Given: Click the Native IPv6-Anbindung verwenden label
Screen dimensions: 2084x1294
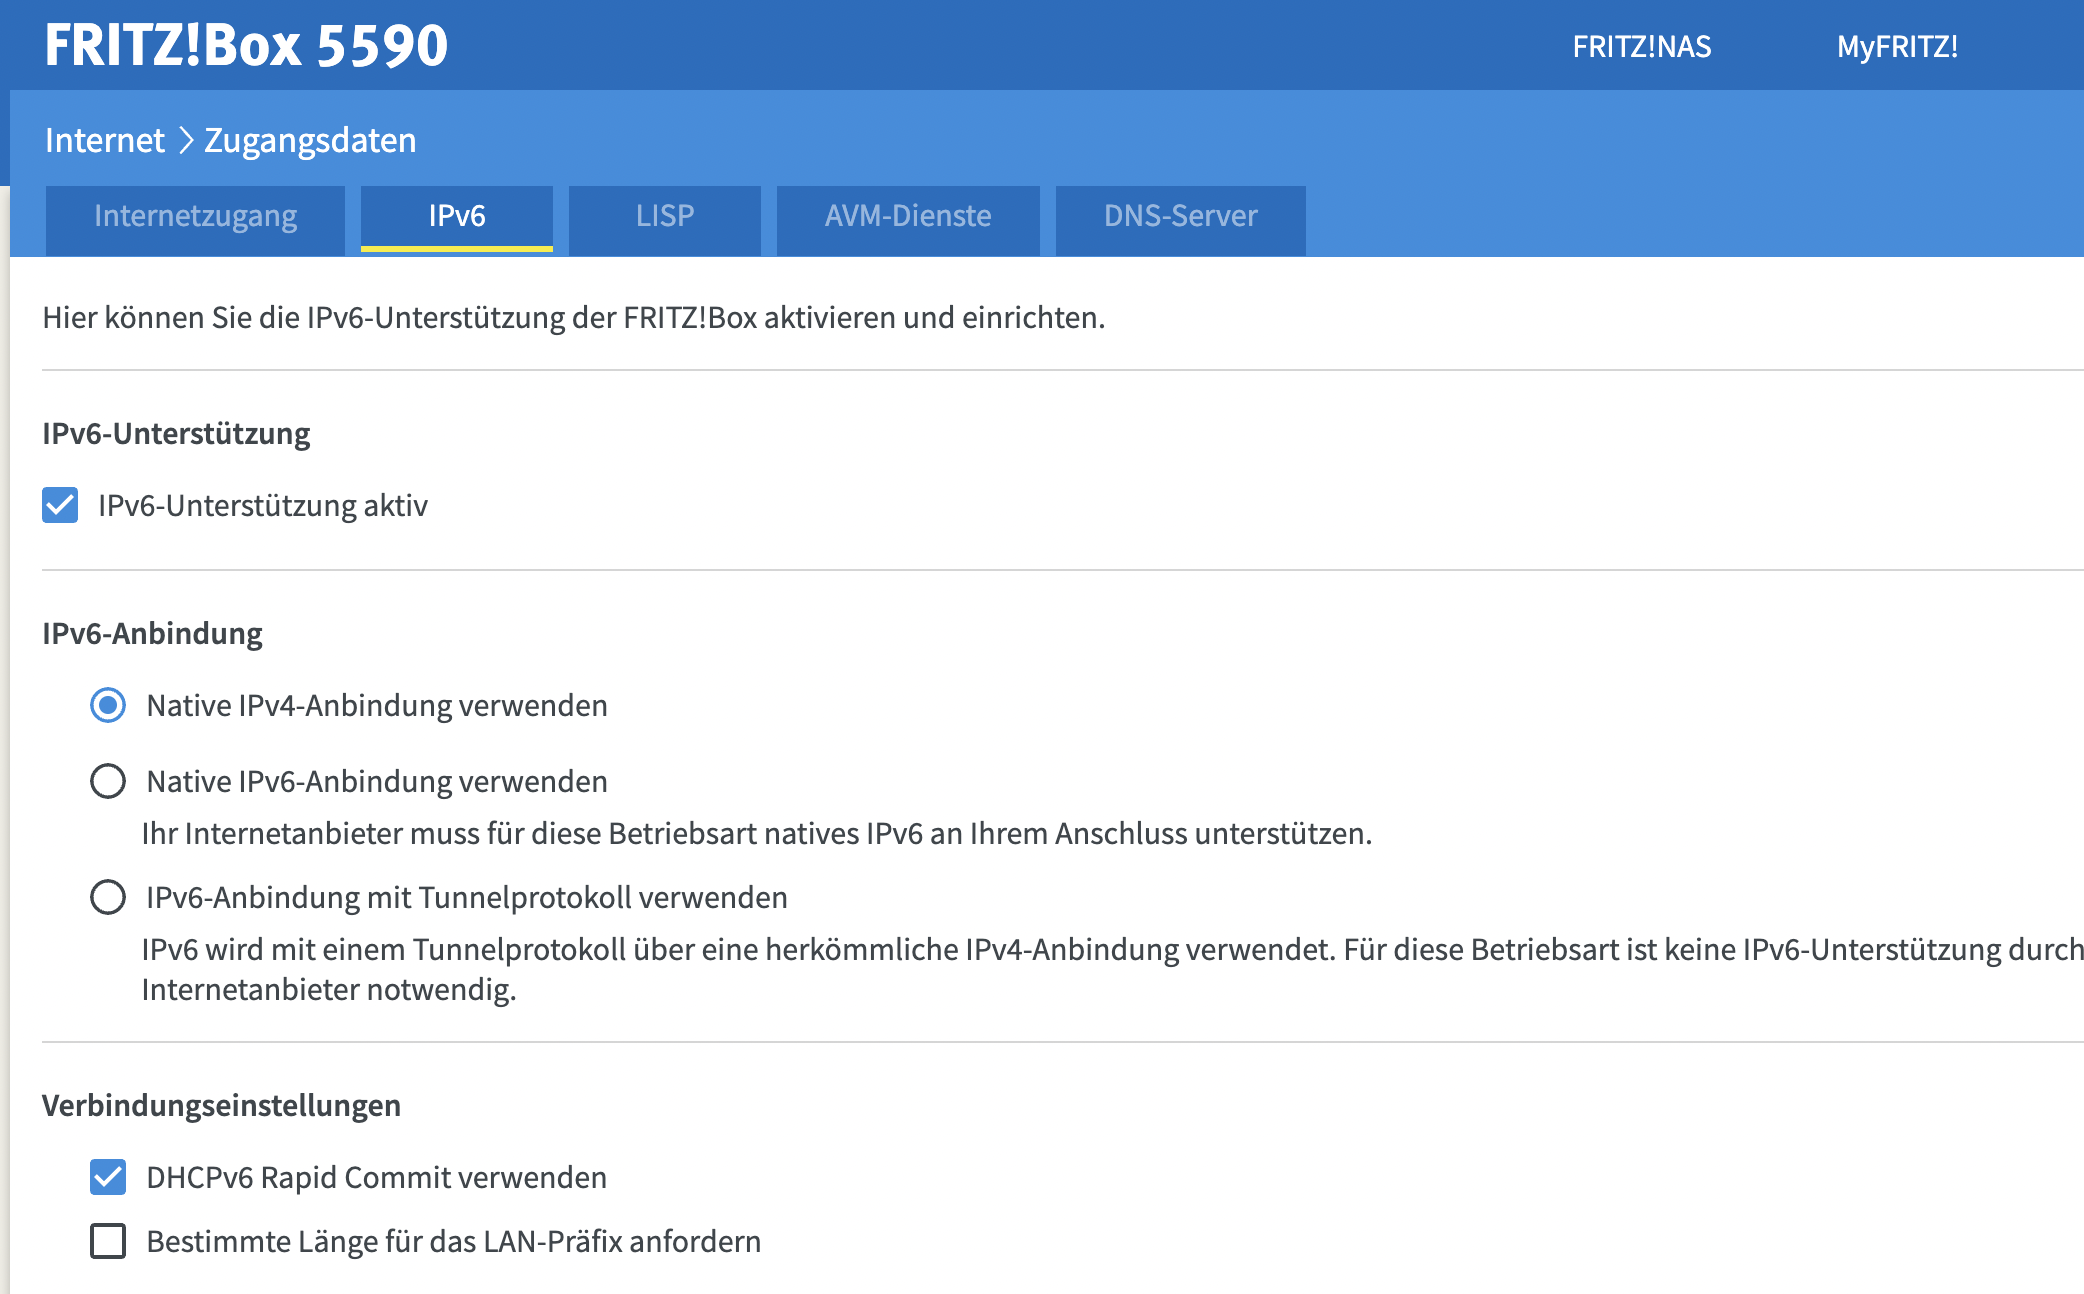Looking at the screenshot, I should coord(377,782).
